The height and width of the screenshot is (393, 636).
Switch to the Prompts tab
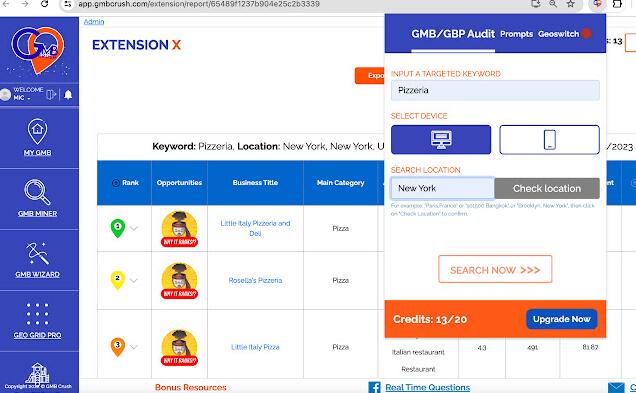point(516,34)
